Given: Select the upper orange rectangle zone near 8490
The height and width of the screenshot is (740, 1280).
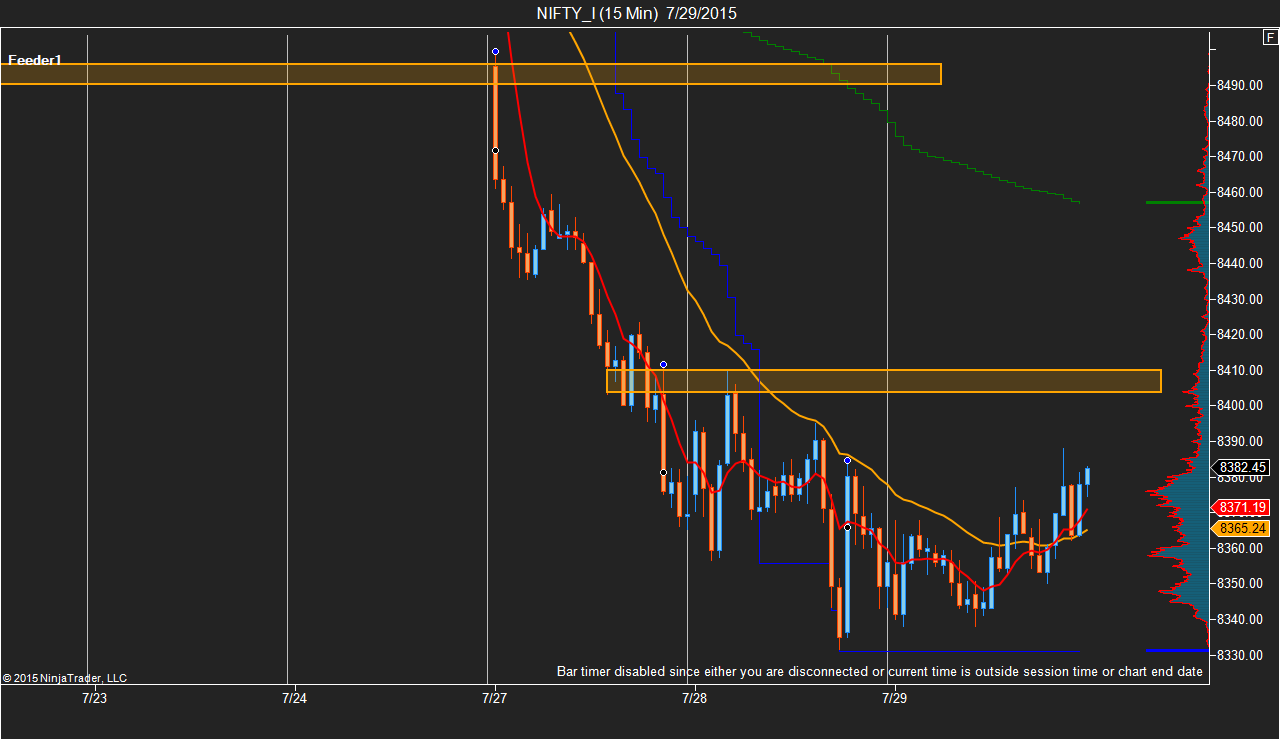Looking at the screenshot, I should (x=470, y=74).
